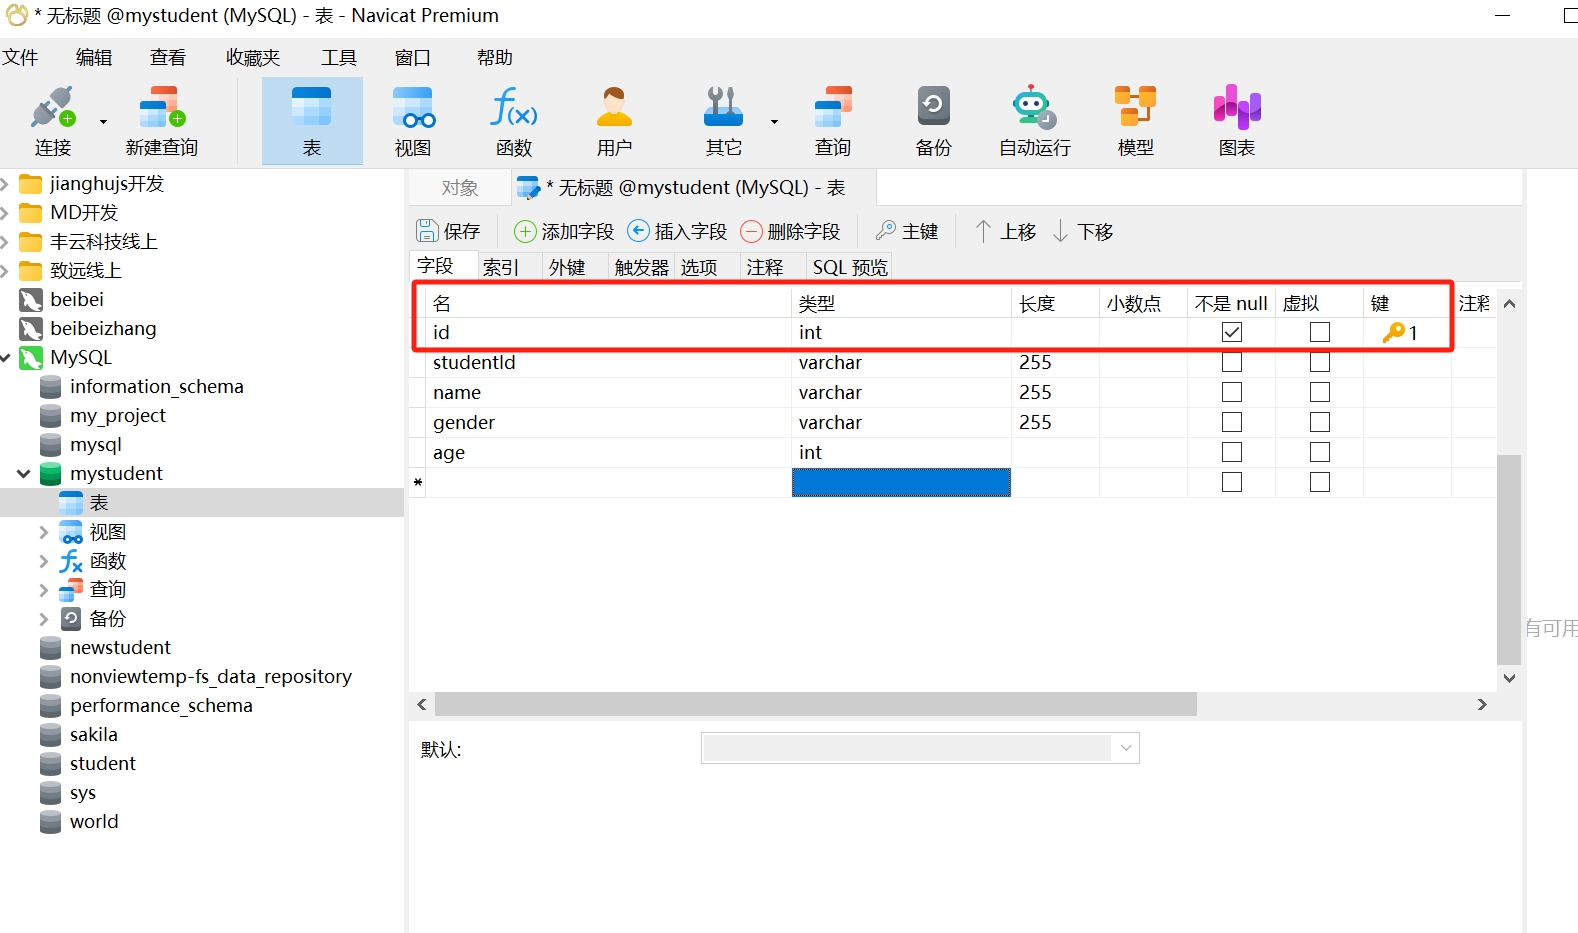This screenshot has width=1578, height=933.
Task: Collapse the mystudent database tree node
Action: [x=23, y=474]
